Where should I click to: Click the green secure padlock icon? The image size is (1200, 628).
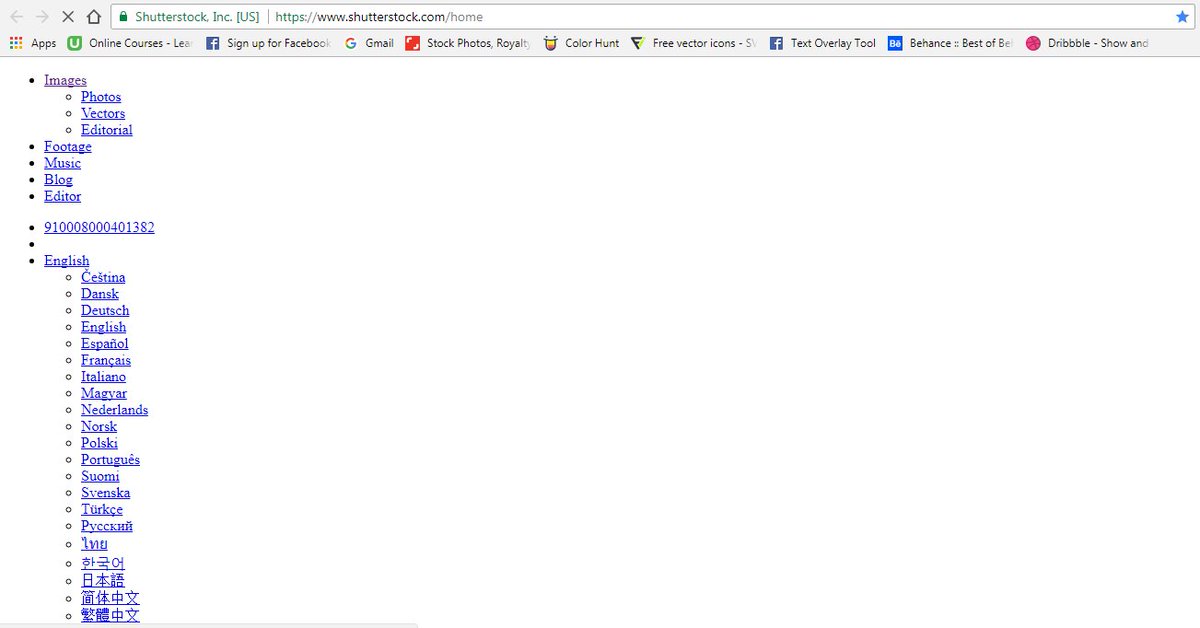(123, 17)
